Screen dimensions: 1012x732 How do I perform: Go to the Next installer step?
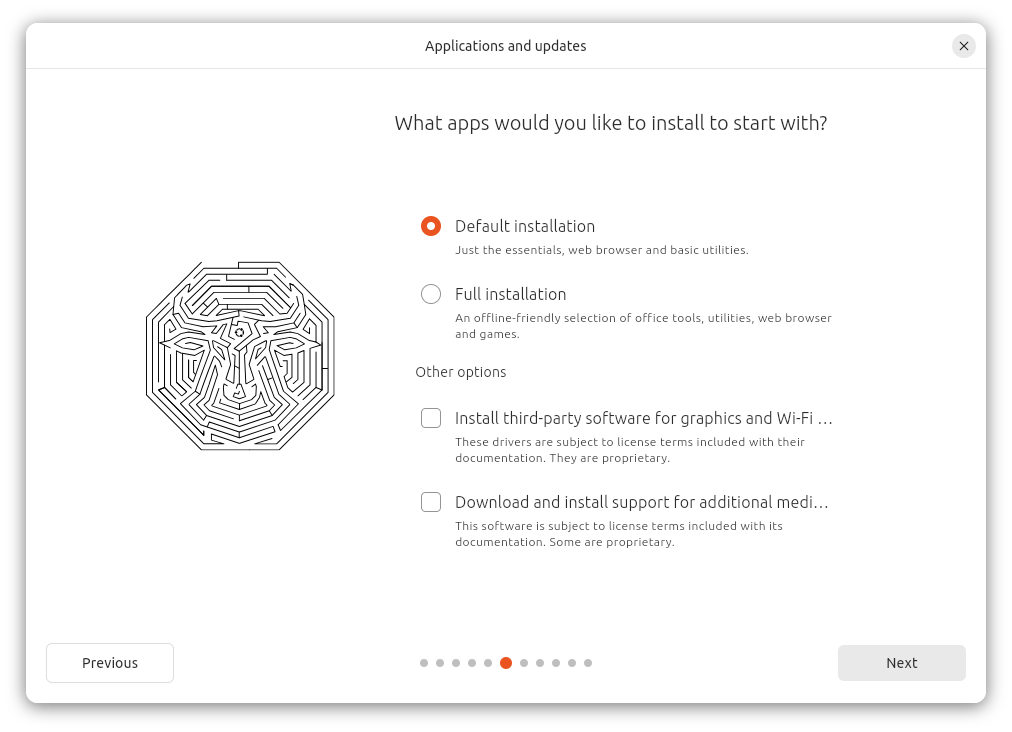click(x=901, y=663)
